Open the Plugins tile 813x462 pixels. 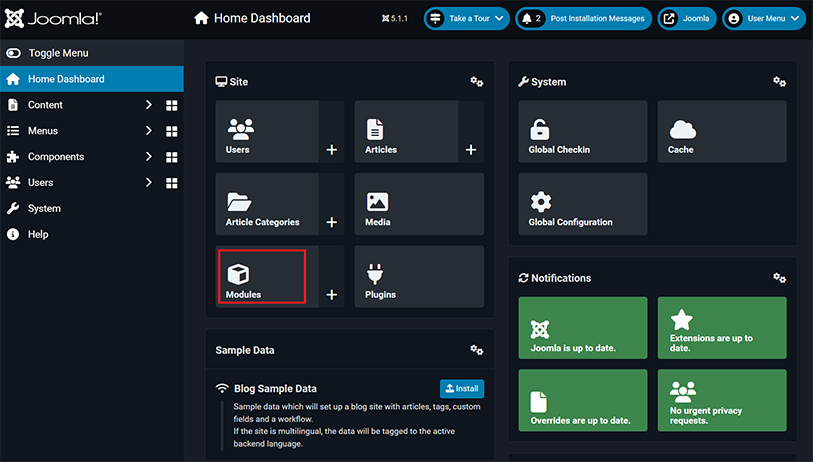(419, 276)
